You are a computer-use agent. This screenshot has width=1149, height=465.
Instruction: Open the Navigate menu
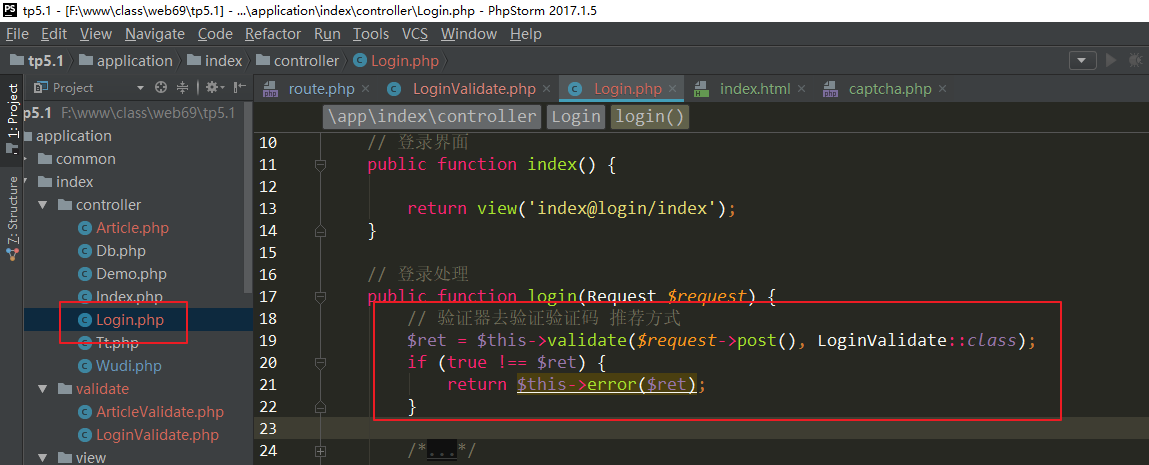[x=155, y=34]
